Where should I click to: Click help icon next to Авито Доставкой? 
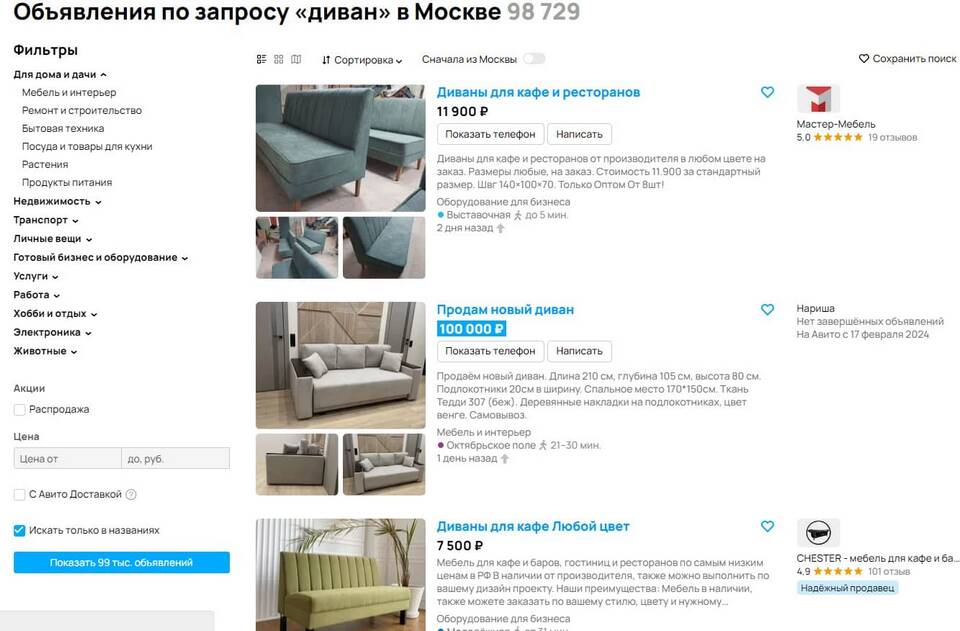tap(131, 495)
